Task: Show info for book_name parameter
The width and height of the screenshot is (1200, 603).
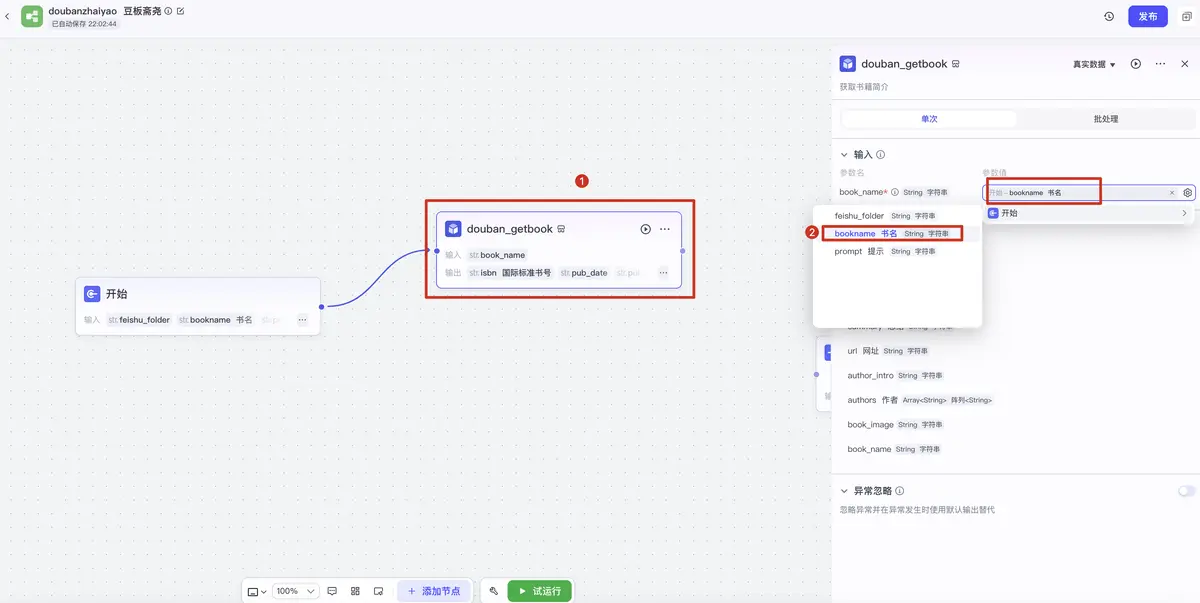Action: pyautogui.click(x=895, y=192)
